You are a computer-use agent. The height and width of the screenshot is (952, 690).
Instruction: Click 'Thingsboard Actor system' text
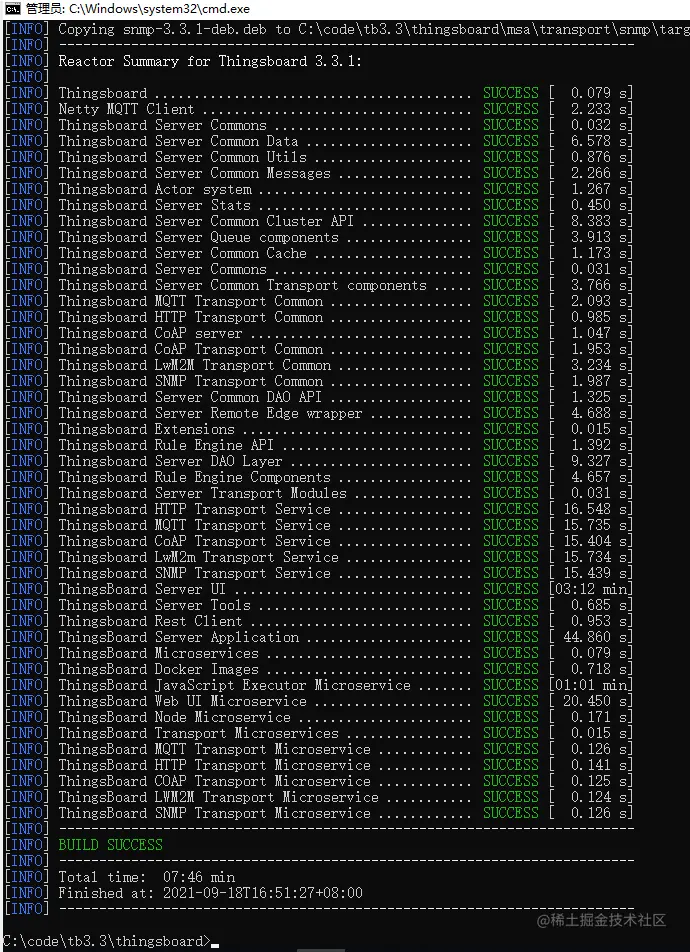tap(155, 189)
